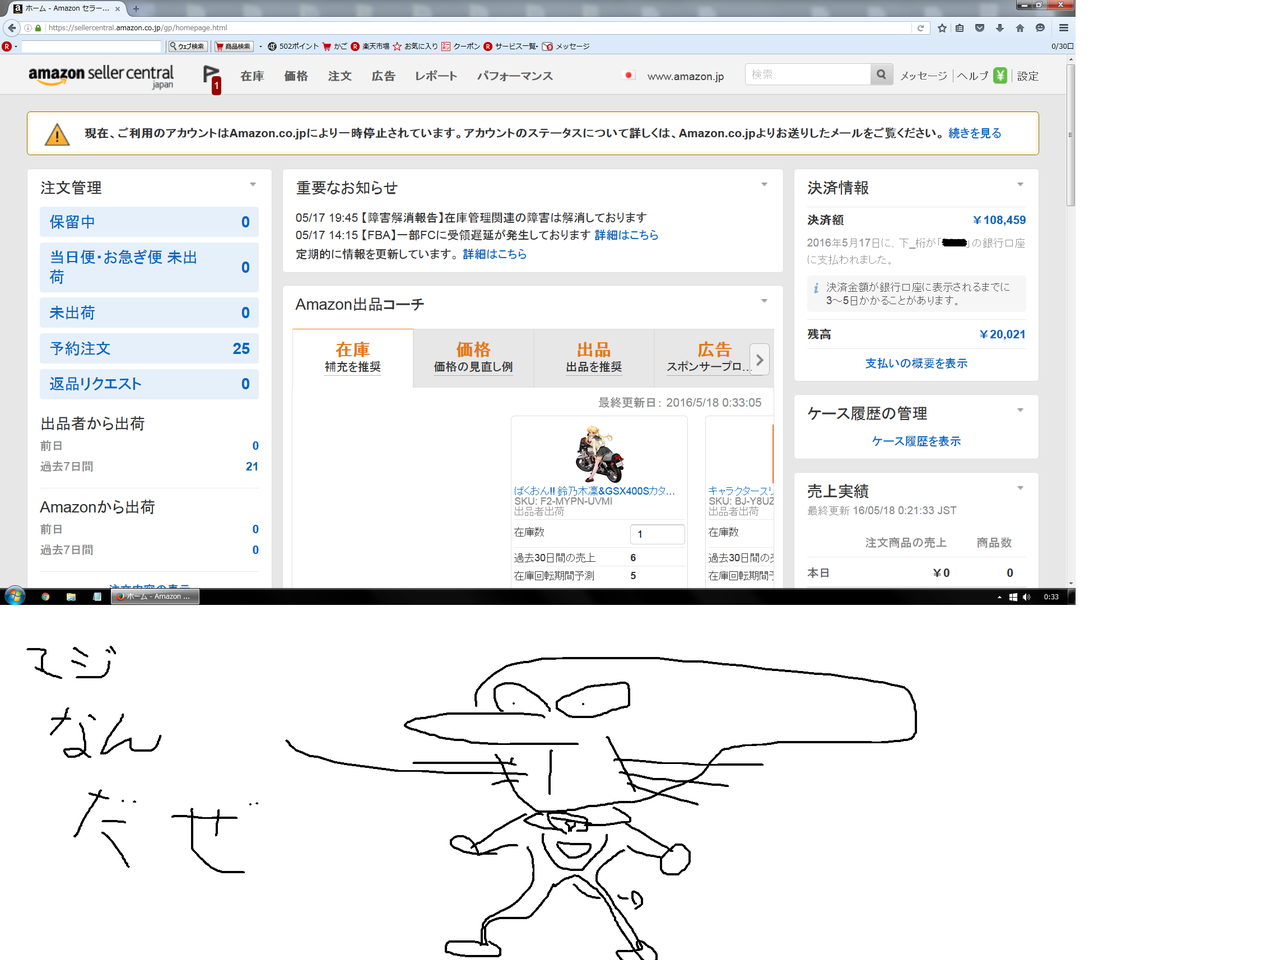Open 返品リクエスト row

coord(149,384)
